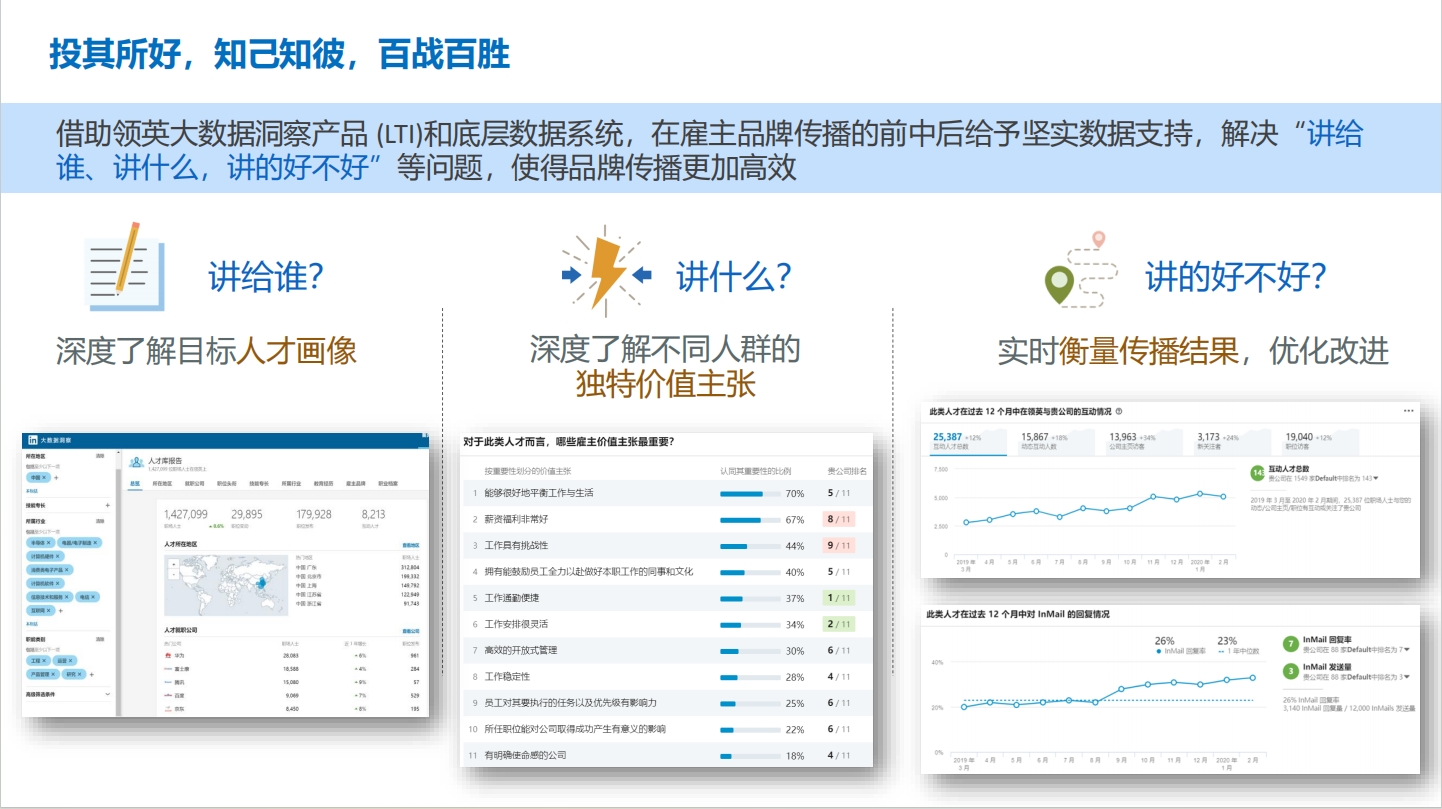Click the green rank badge for InMail 回复率
The height and width of the screenshot is (809, 1442).
pyautogui.click(x=1291, y=644)
